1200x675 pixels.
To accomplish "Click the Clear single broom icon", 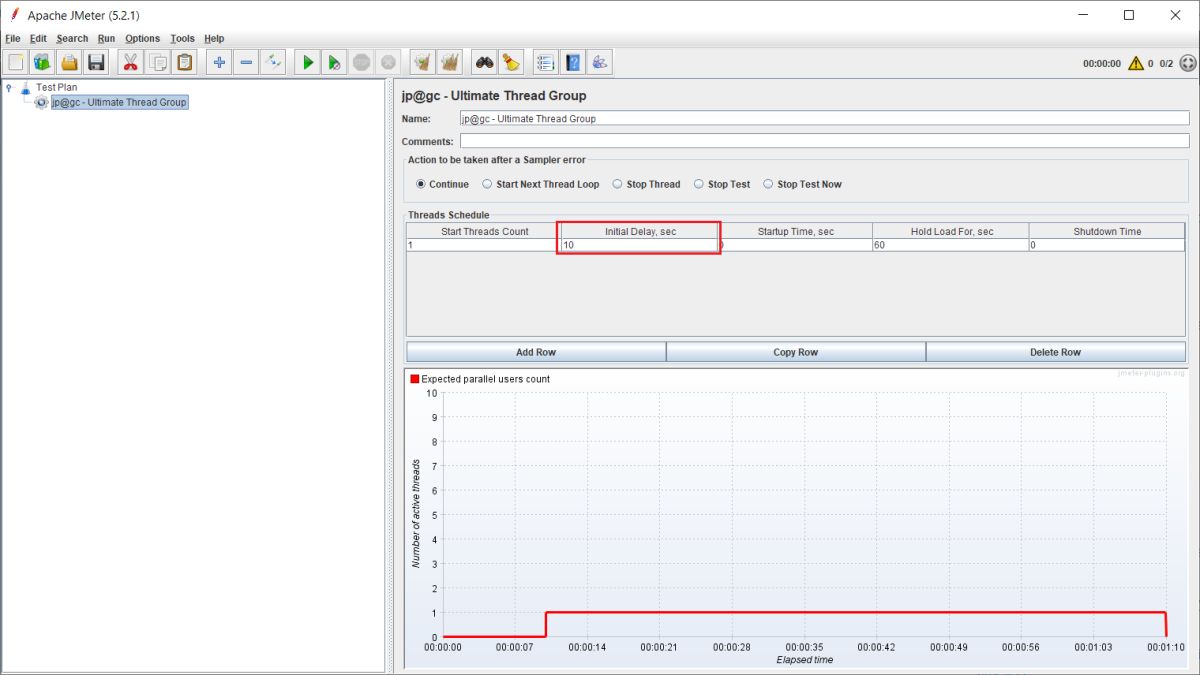I will 422,62.
